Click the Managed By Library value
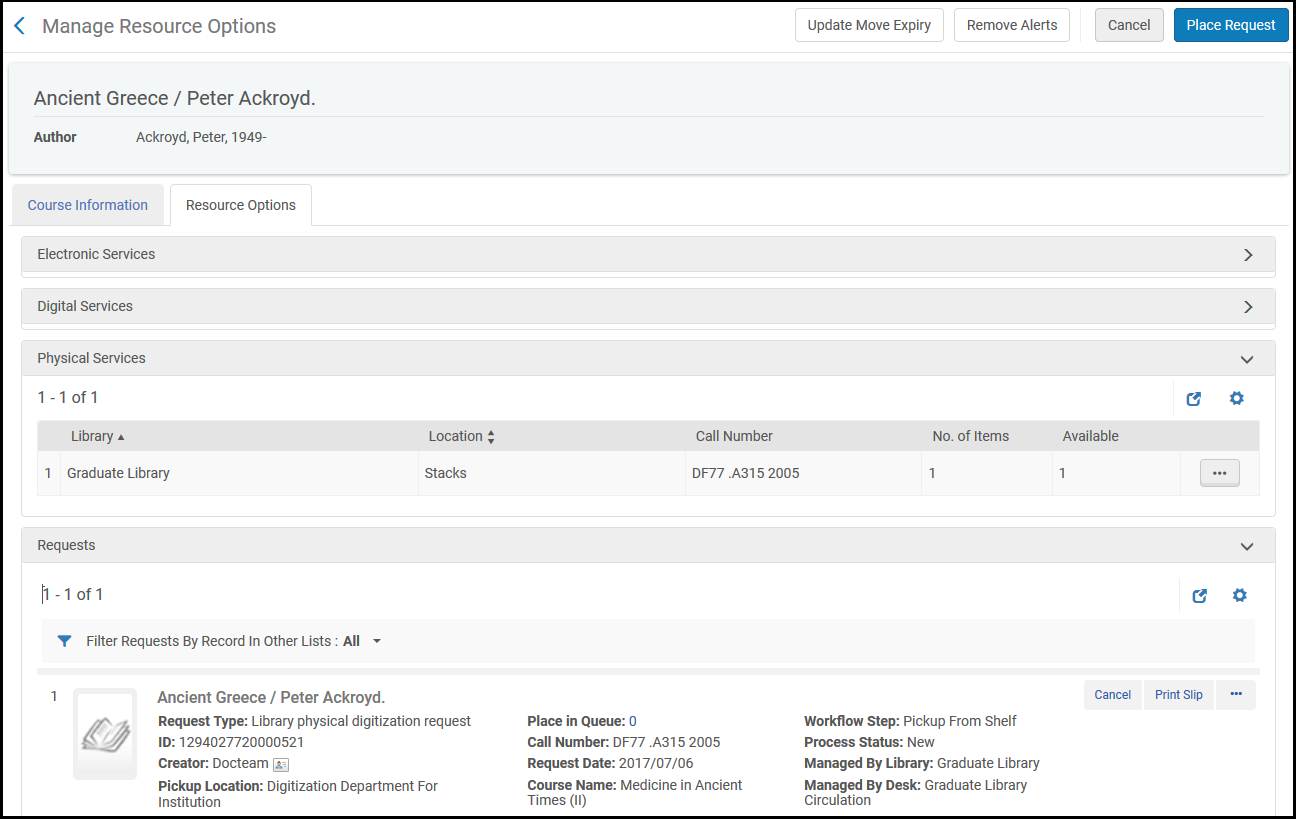Screen dimensions: 1296x819 [x=988, y=764]
